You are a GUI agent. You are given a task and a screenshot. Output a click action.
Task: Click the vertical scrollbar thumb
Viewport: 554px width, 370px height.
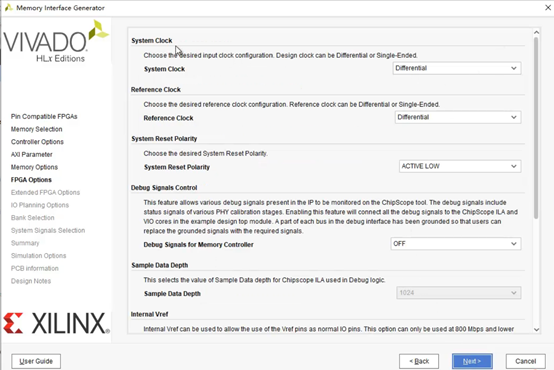click(x=536, y=128)
